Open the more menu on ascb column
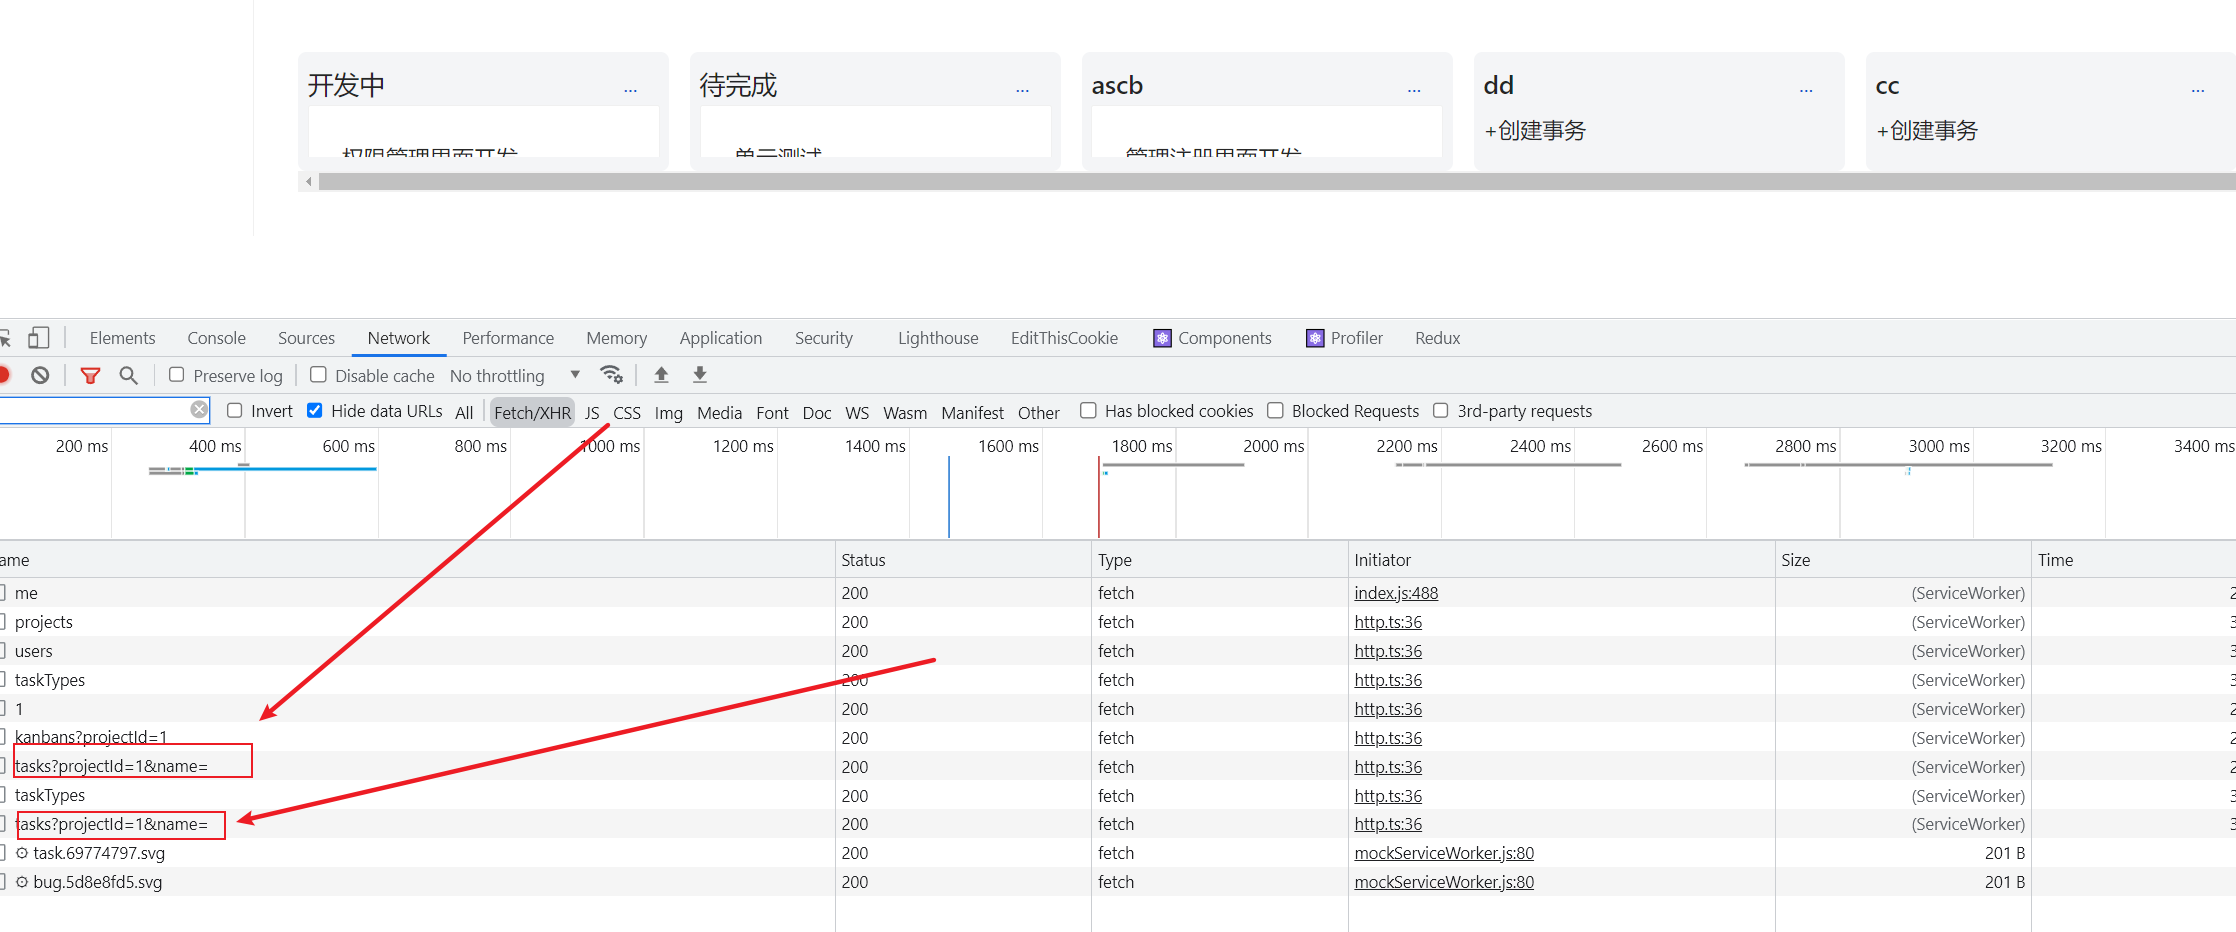Screen dimensions: 2236x932 click(x=1414, y=90)
